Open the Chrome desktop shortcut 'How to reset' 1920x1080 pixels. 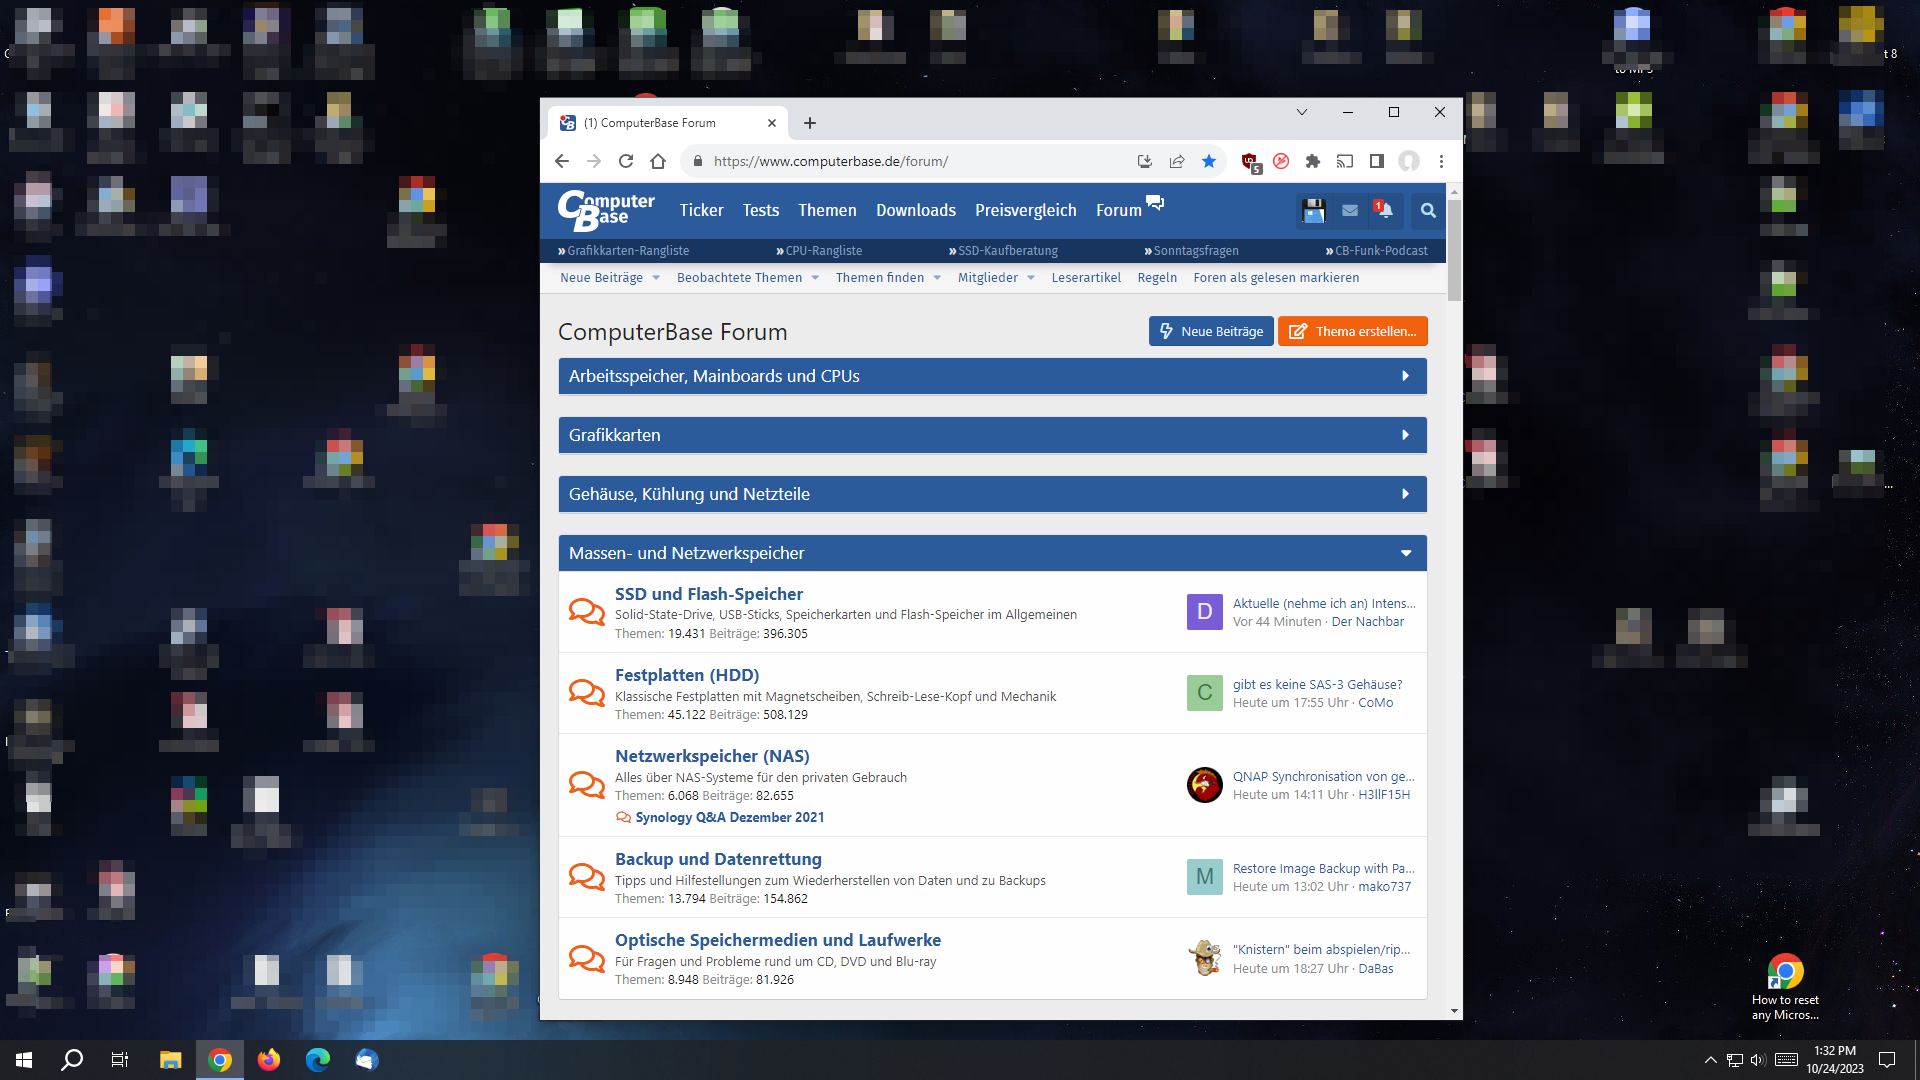click(1785, 987)
